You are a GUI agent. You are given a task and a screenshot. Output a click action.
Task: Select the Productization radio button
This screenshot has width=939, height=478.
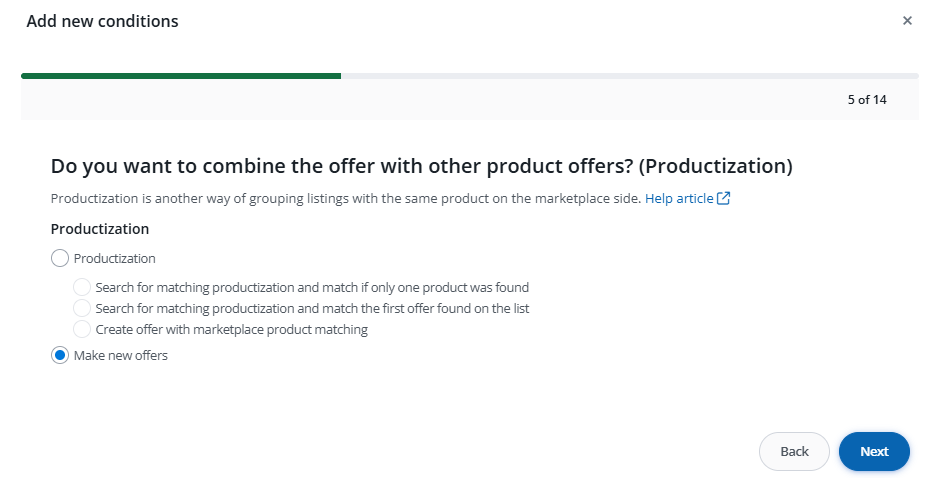(x=60, y=258)
